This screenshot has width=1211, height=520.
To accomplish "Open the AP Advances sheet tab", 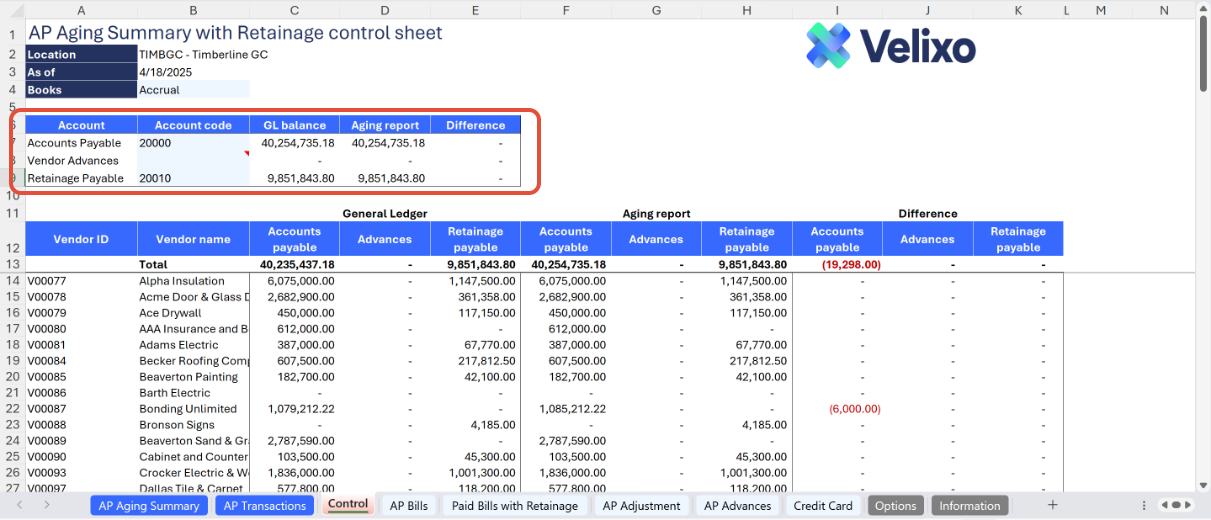I will [737, 506].
